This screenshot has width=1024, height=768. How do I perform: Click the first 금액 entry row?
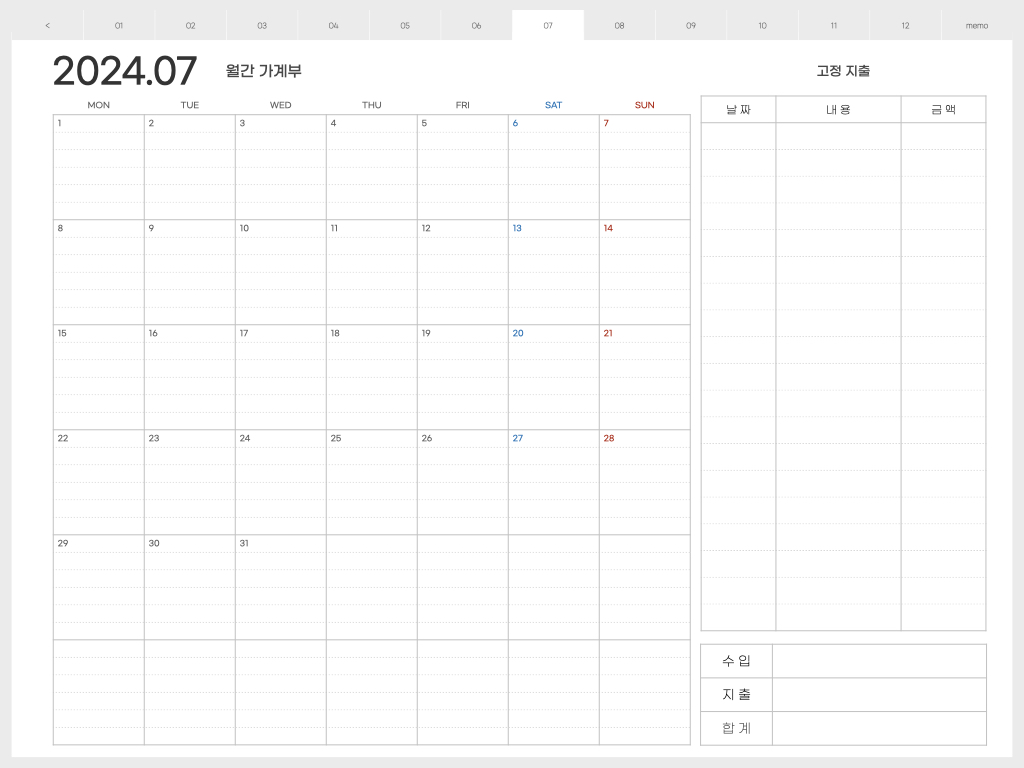[944, 136]
